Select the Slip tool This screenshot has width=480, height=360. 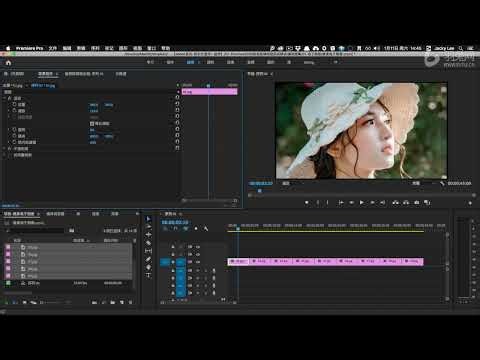(x=149, y=251)
